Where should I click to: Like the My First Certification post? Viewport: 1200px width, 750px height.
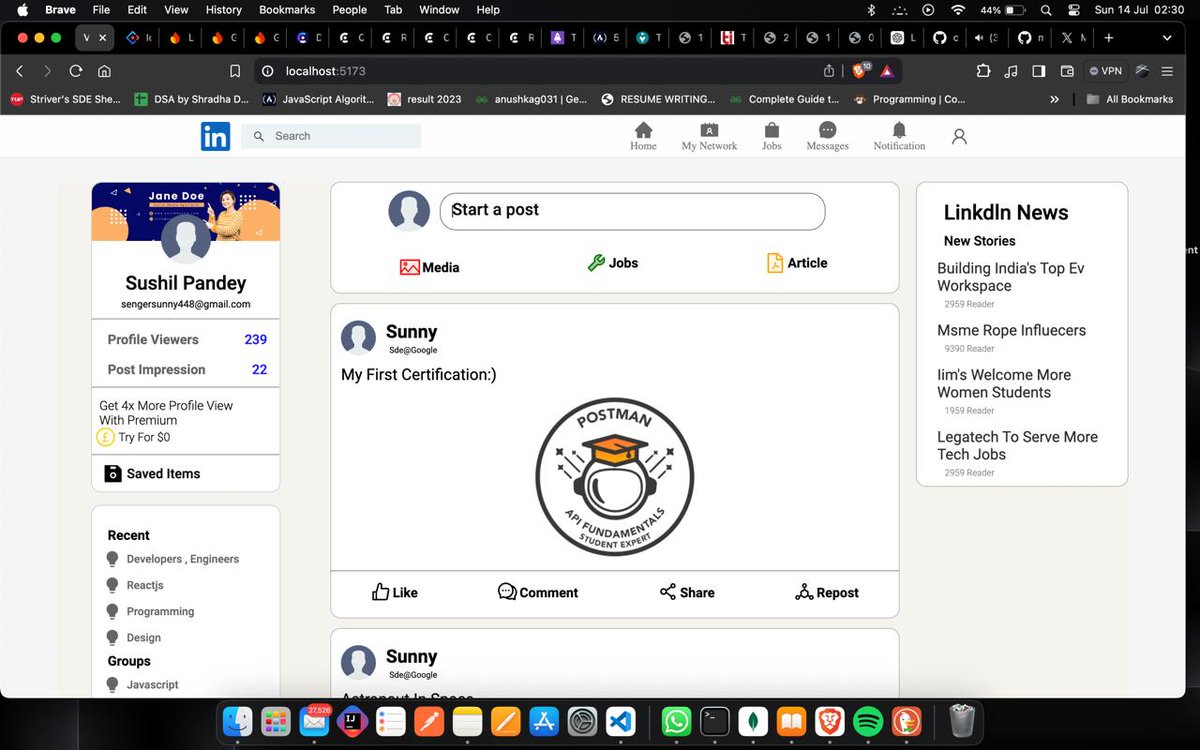394,592
